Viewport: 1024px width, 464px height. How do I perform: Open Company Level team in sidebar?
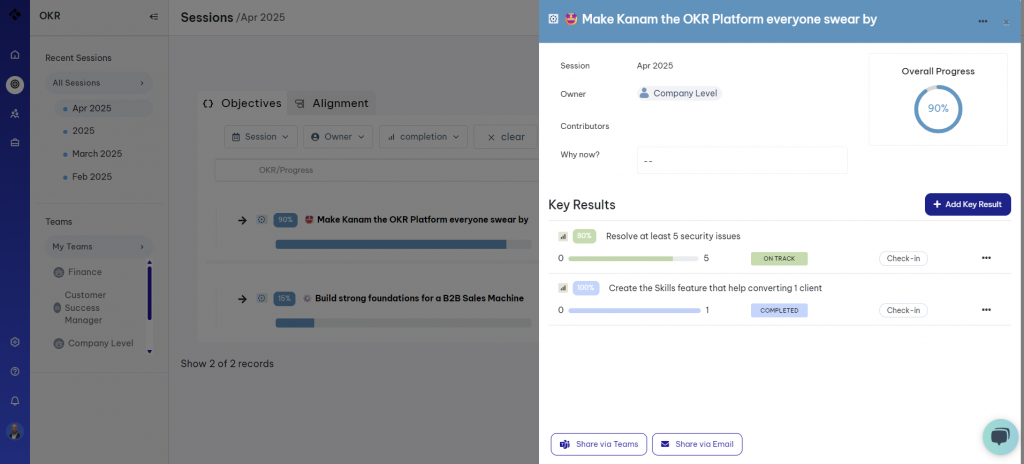93,344
